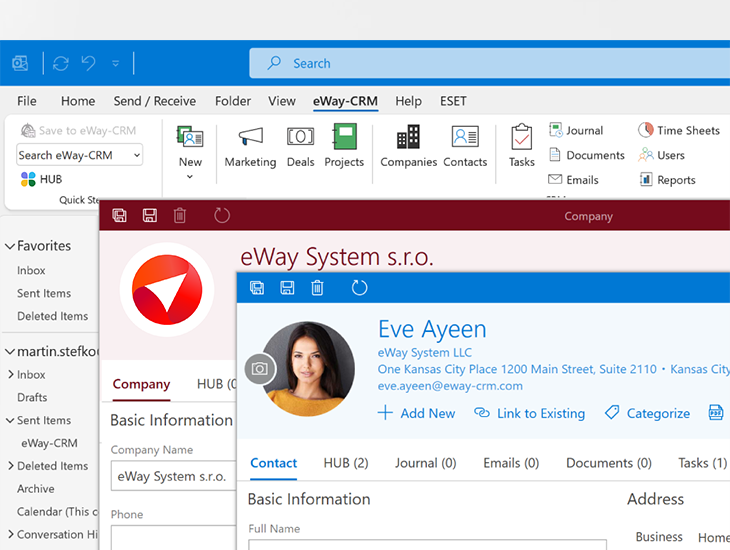Open the HUB from the ribbon
This screenshot has width=730, height=550.
pyautogui.click(x=41, y=179)
